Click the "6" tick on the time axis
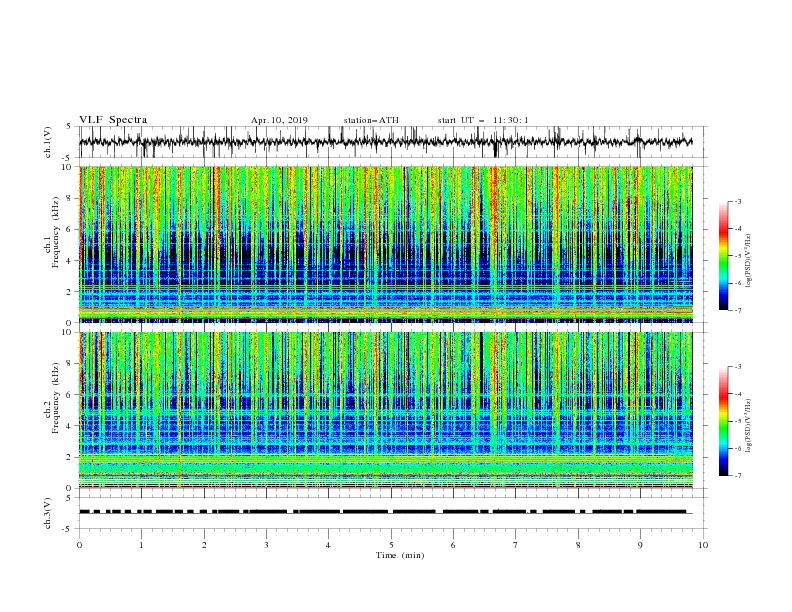The height and width of the screenshot is (612, 792). (453, 545)
